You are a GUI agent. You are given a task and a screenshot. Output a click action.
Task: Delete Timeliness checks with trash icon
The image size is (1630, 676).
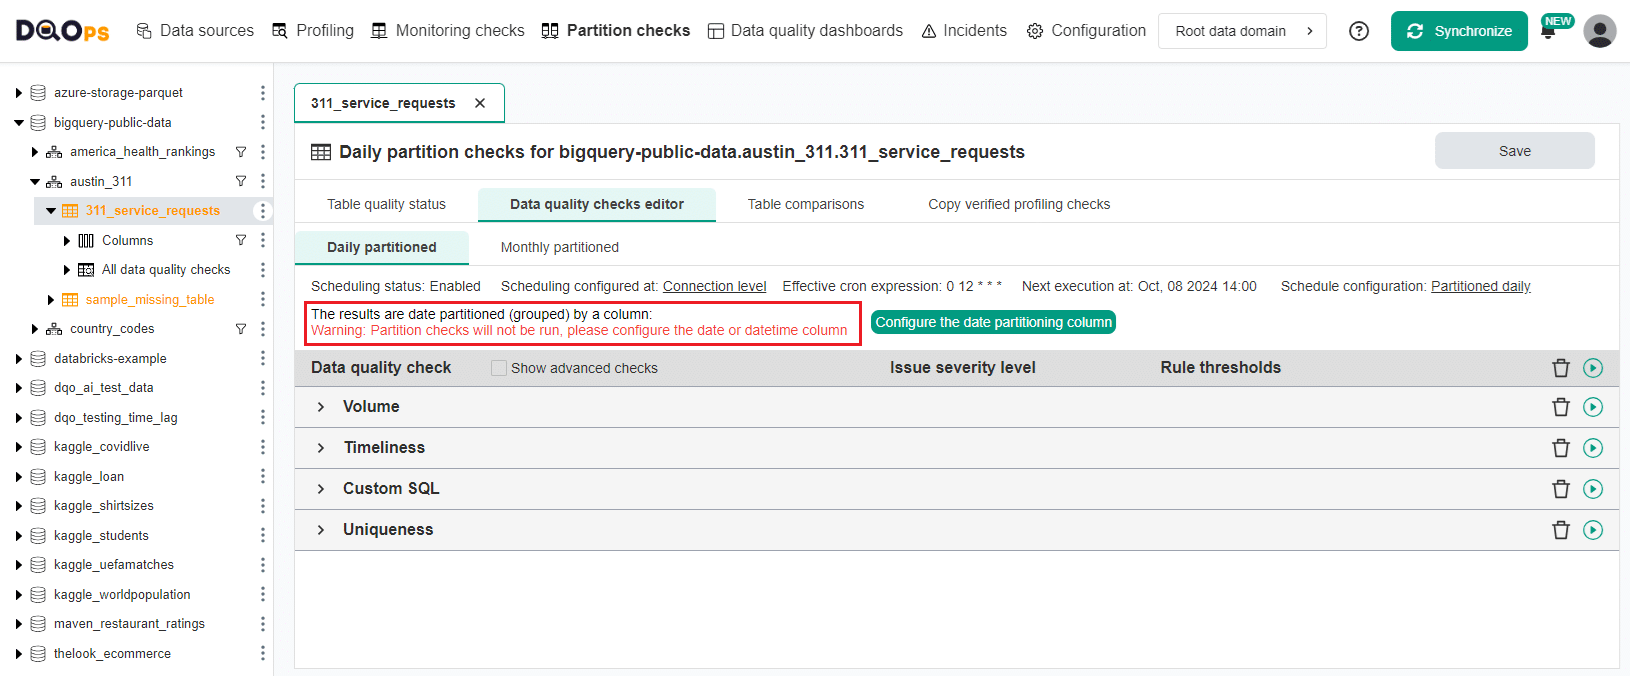click(1561, 448)
